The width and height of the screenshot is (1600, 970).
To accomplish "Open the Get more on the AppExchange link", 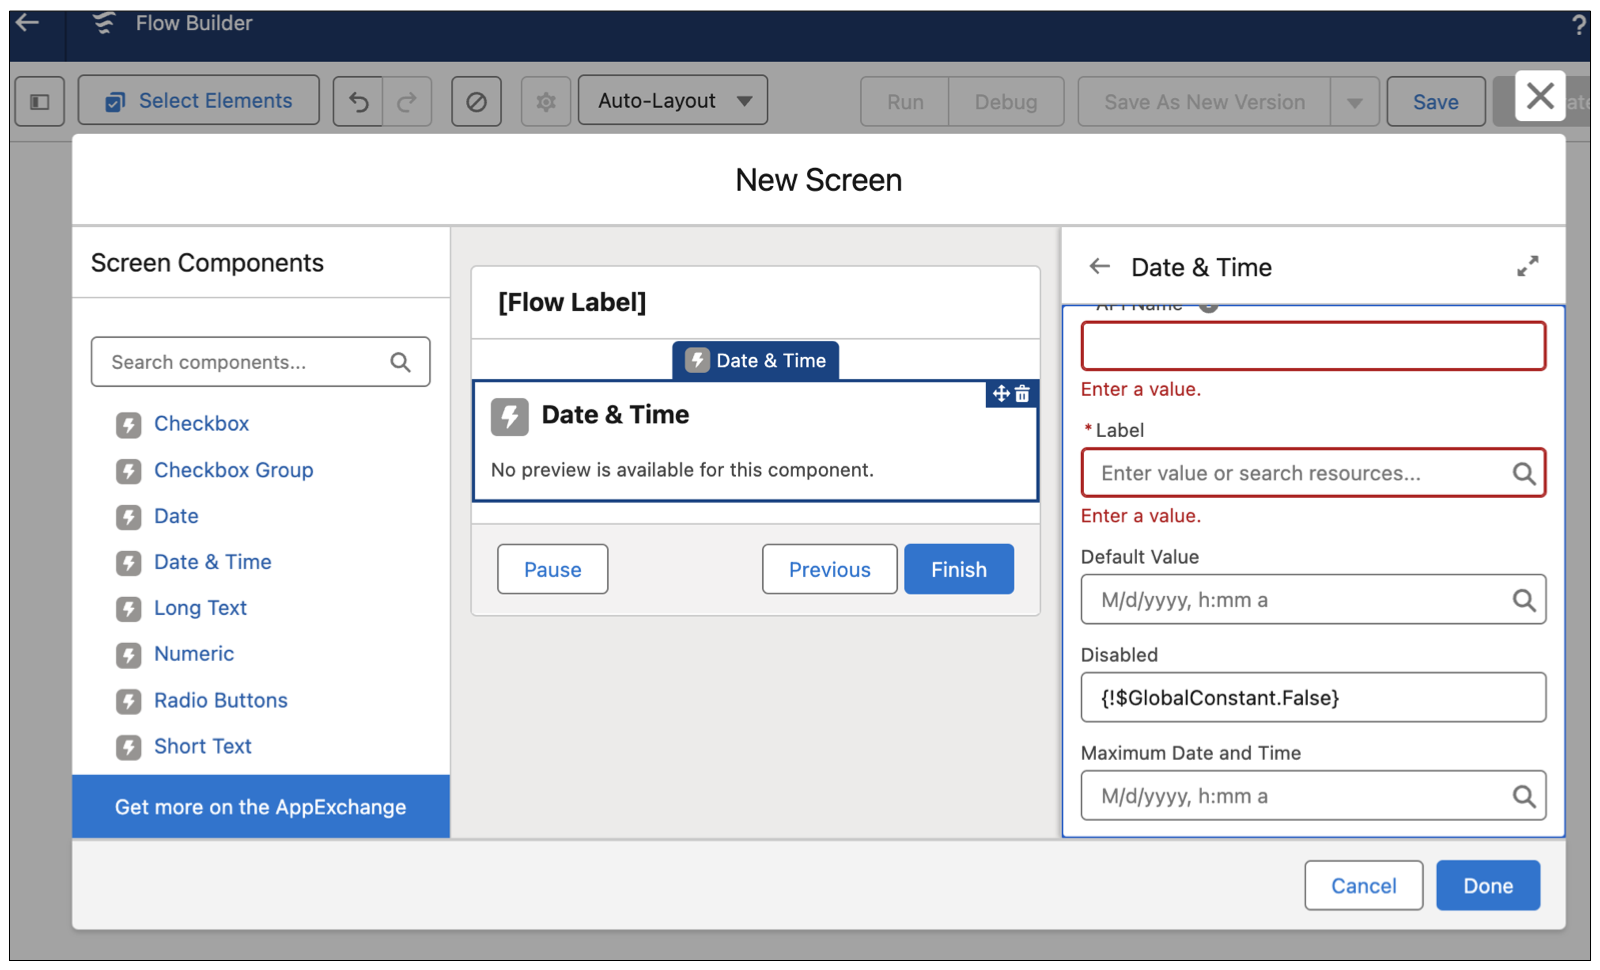I will click(x=260, y=807).
